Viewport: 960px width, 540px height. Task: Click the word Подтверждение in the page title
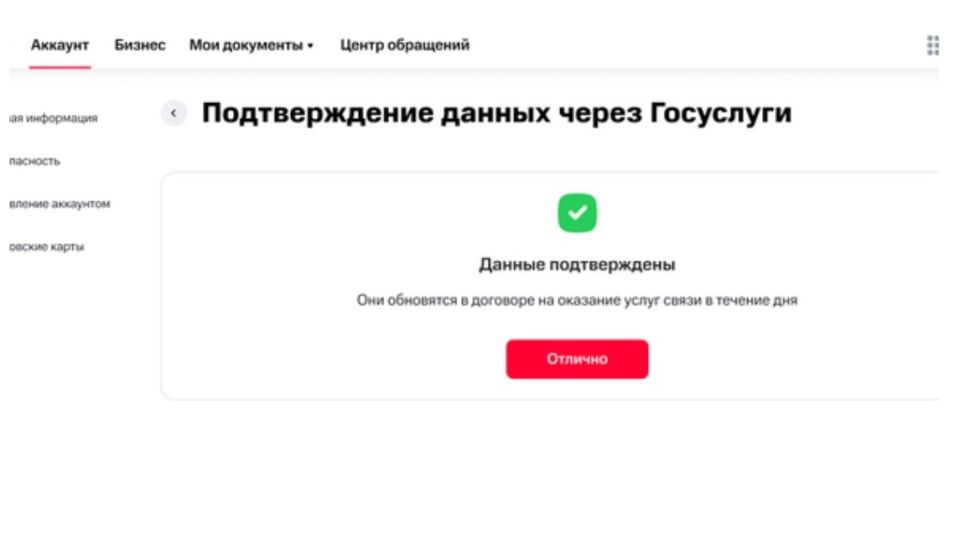[317, 114]
